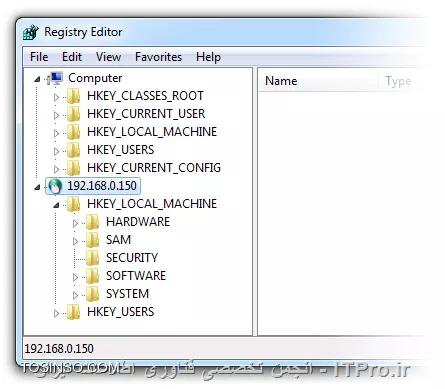This screenshot has height=389, width=445.
Task: Click the network globe icon for 192.168.0.150
Action: (55, 186)
